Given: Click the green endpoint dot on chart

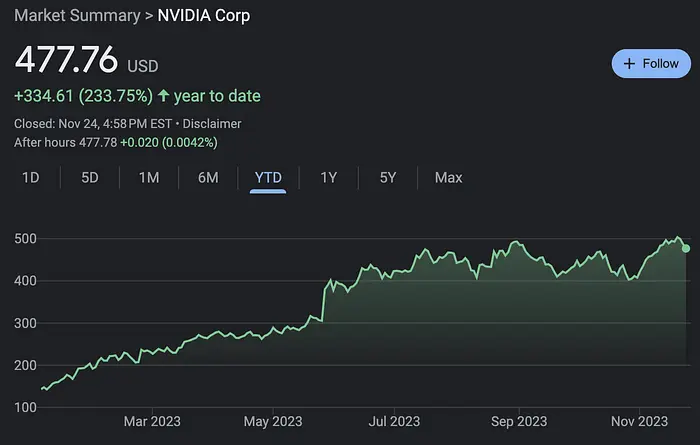Looking at the screenshot, I should click(686, 249).
